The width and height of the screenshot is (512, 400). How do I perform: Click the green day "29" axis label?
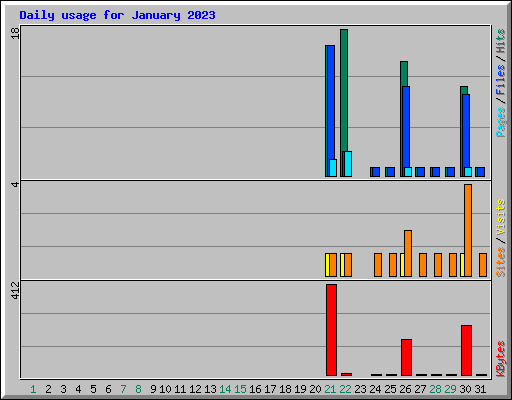(x=450, y=389)
